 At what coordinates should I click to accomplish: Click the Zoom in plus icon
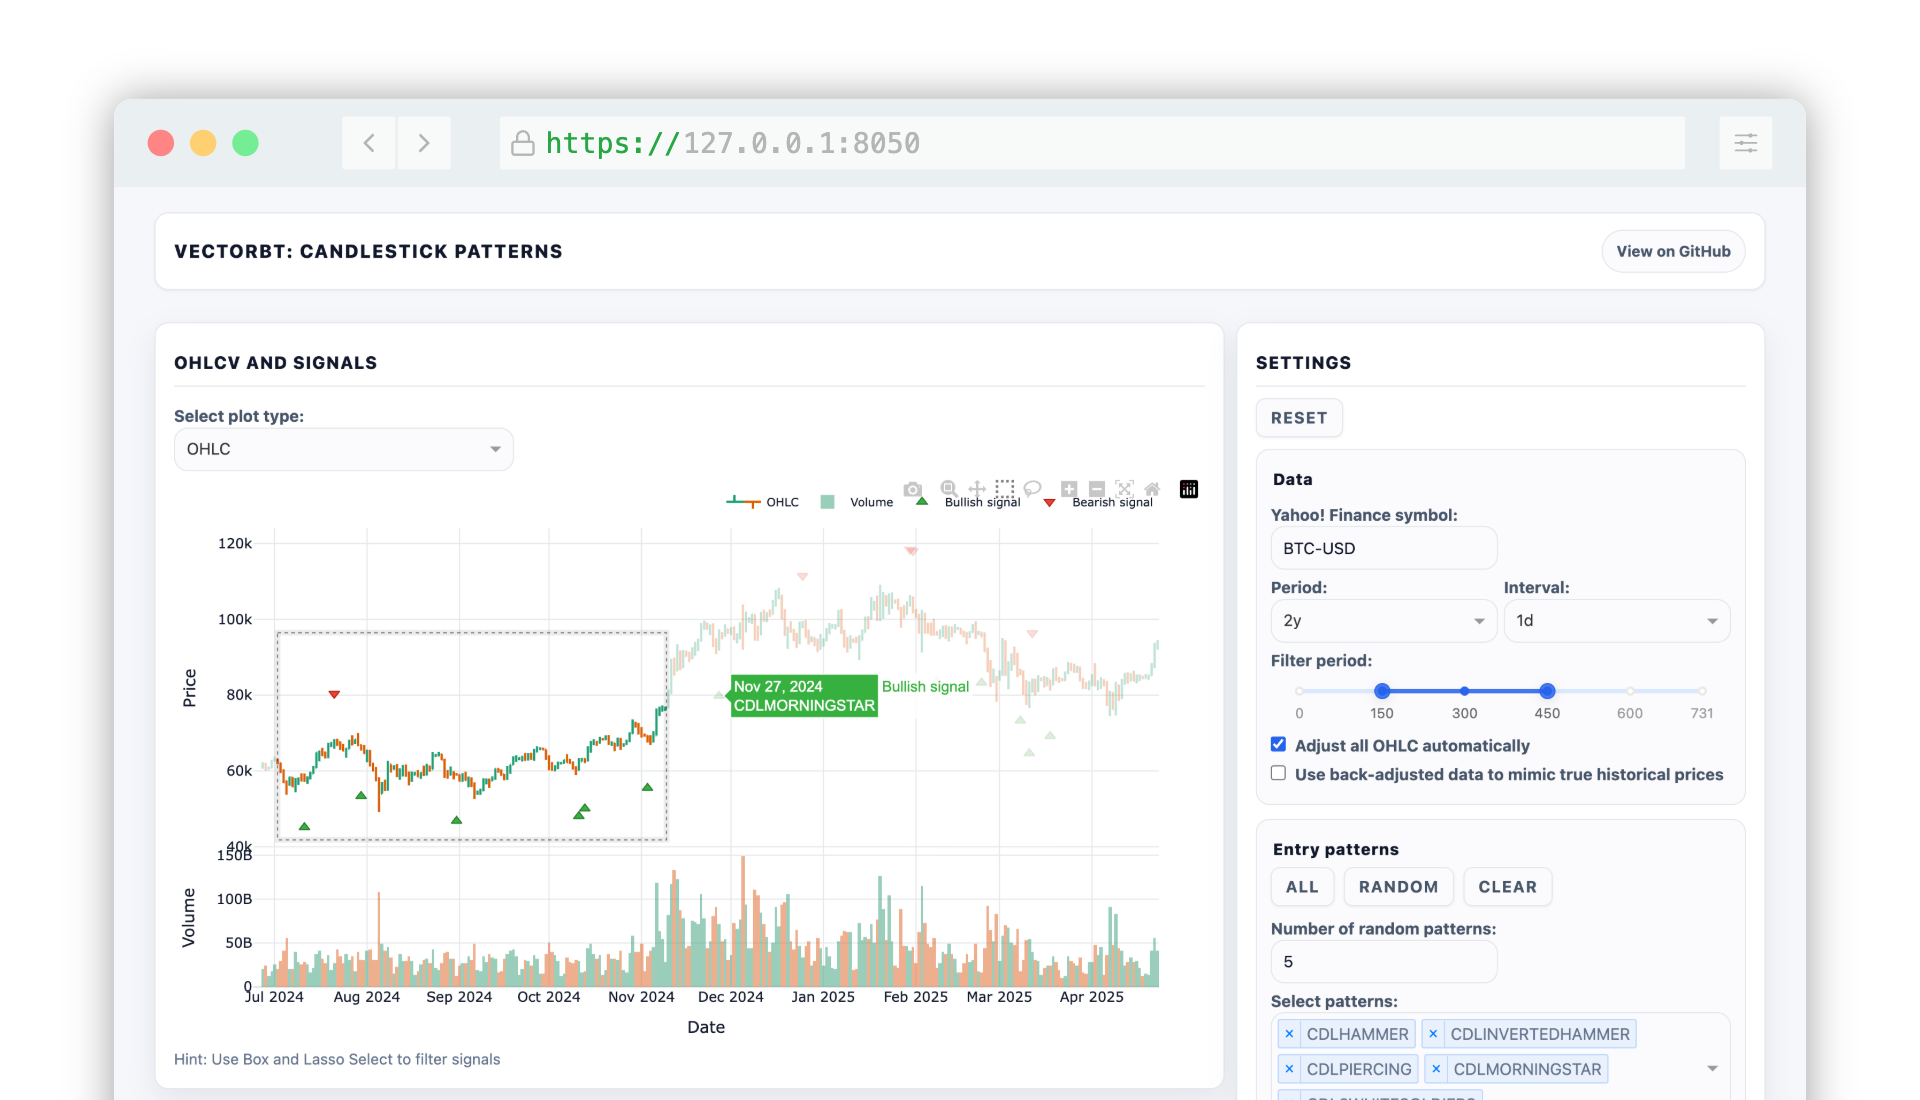click(1069, 489)
